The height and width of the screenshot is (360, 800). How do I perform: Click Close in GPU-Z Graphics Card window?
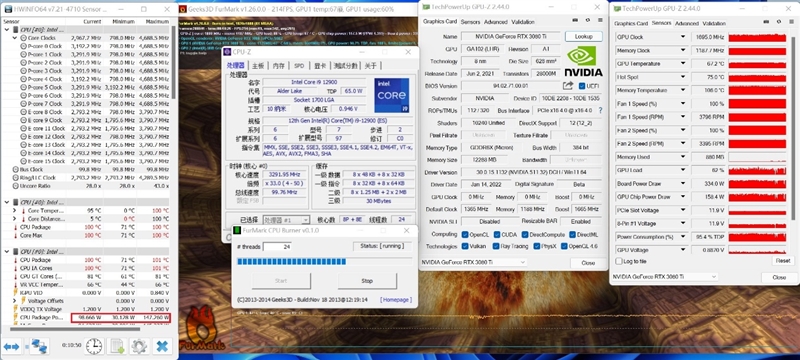588,263
